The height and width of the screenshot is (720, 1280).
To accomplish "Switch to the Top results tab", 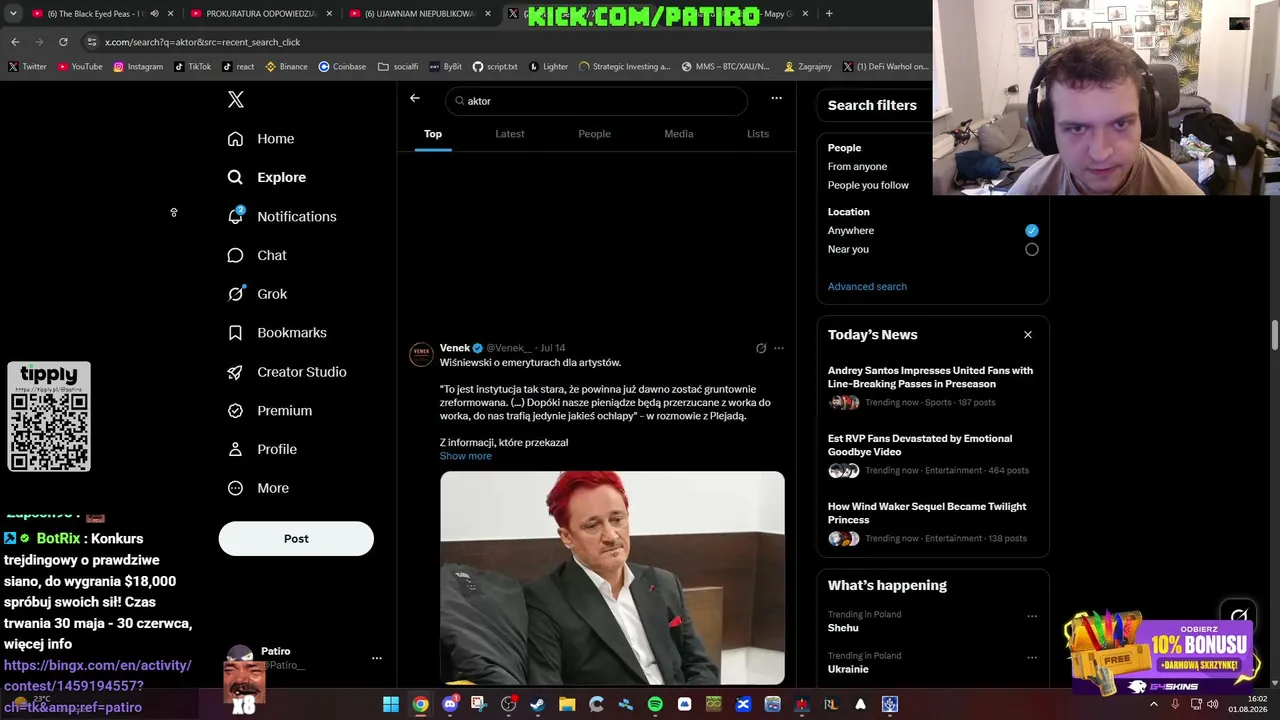I will pyautogui.click(x=433, y=134).
